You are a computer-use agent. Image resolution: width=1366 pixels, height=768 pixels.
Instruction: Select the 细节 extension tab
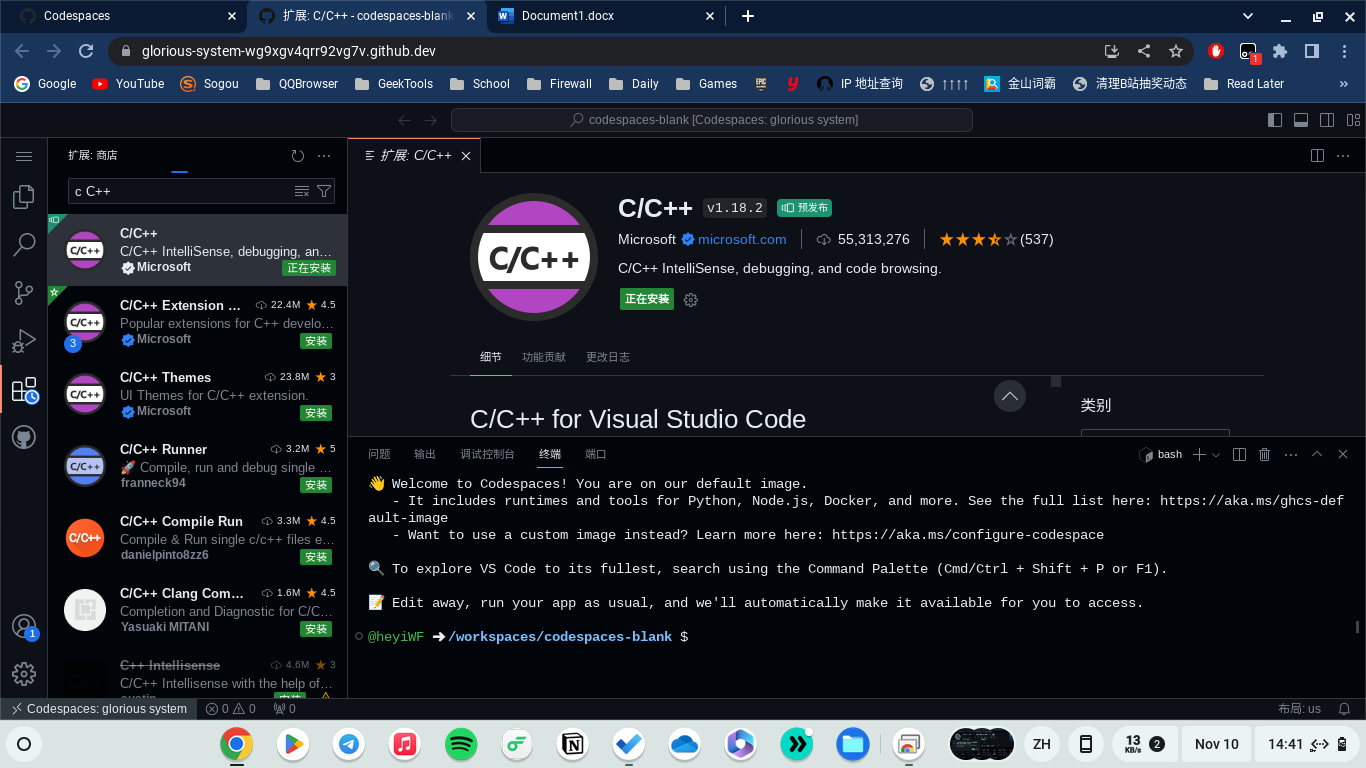click(491, 357)
